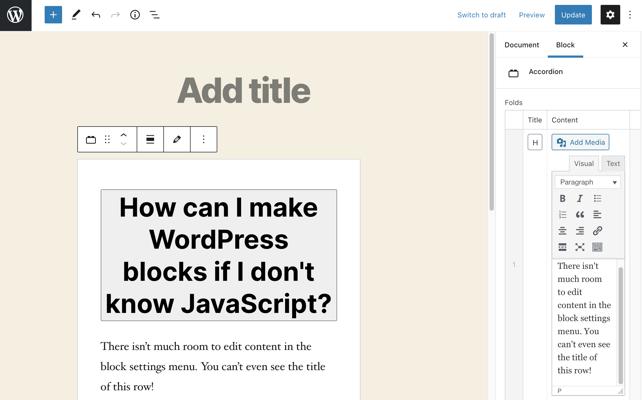Open the more tools and options menu
The width and height of the screenshot is (642, 400).
point(630,15)
